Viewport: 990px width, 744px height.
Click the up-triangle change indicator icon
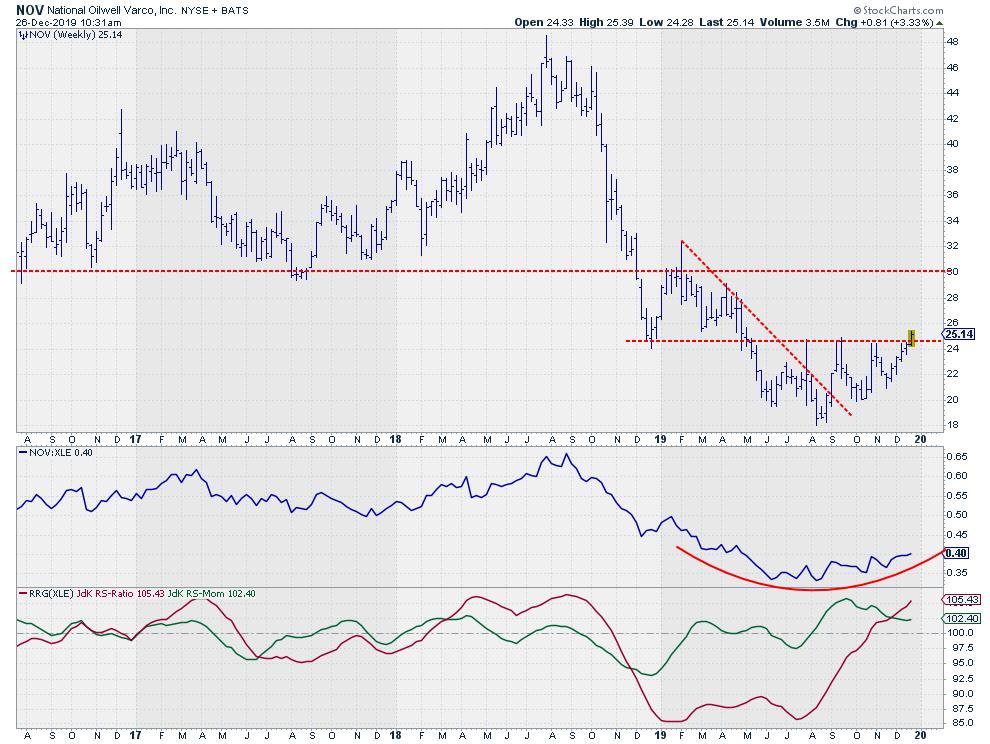939,23
